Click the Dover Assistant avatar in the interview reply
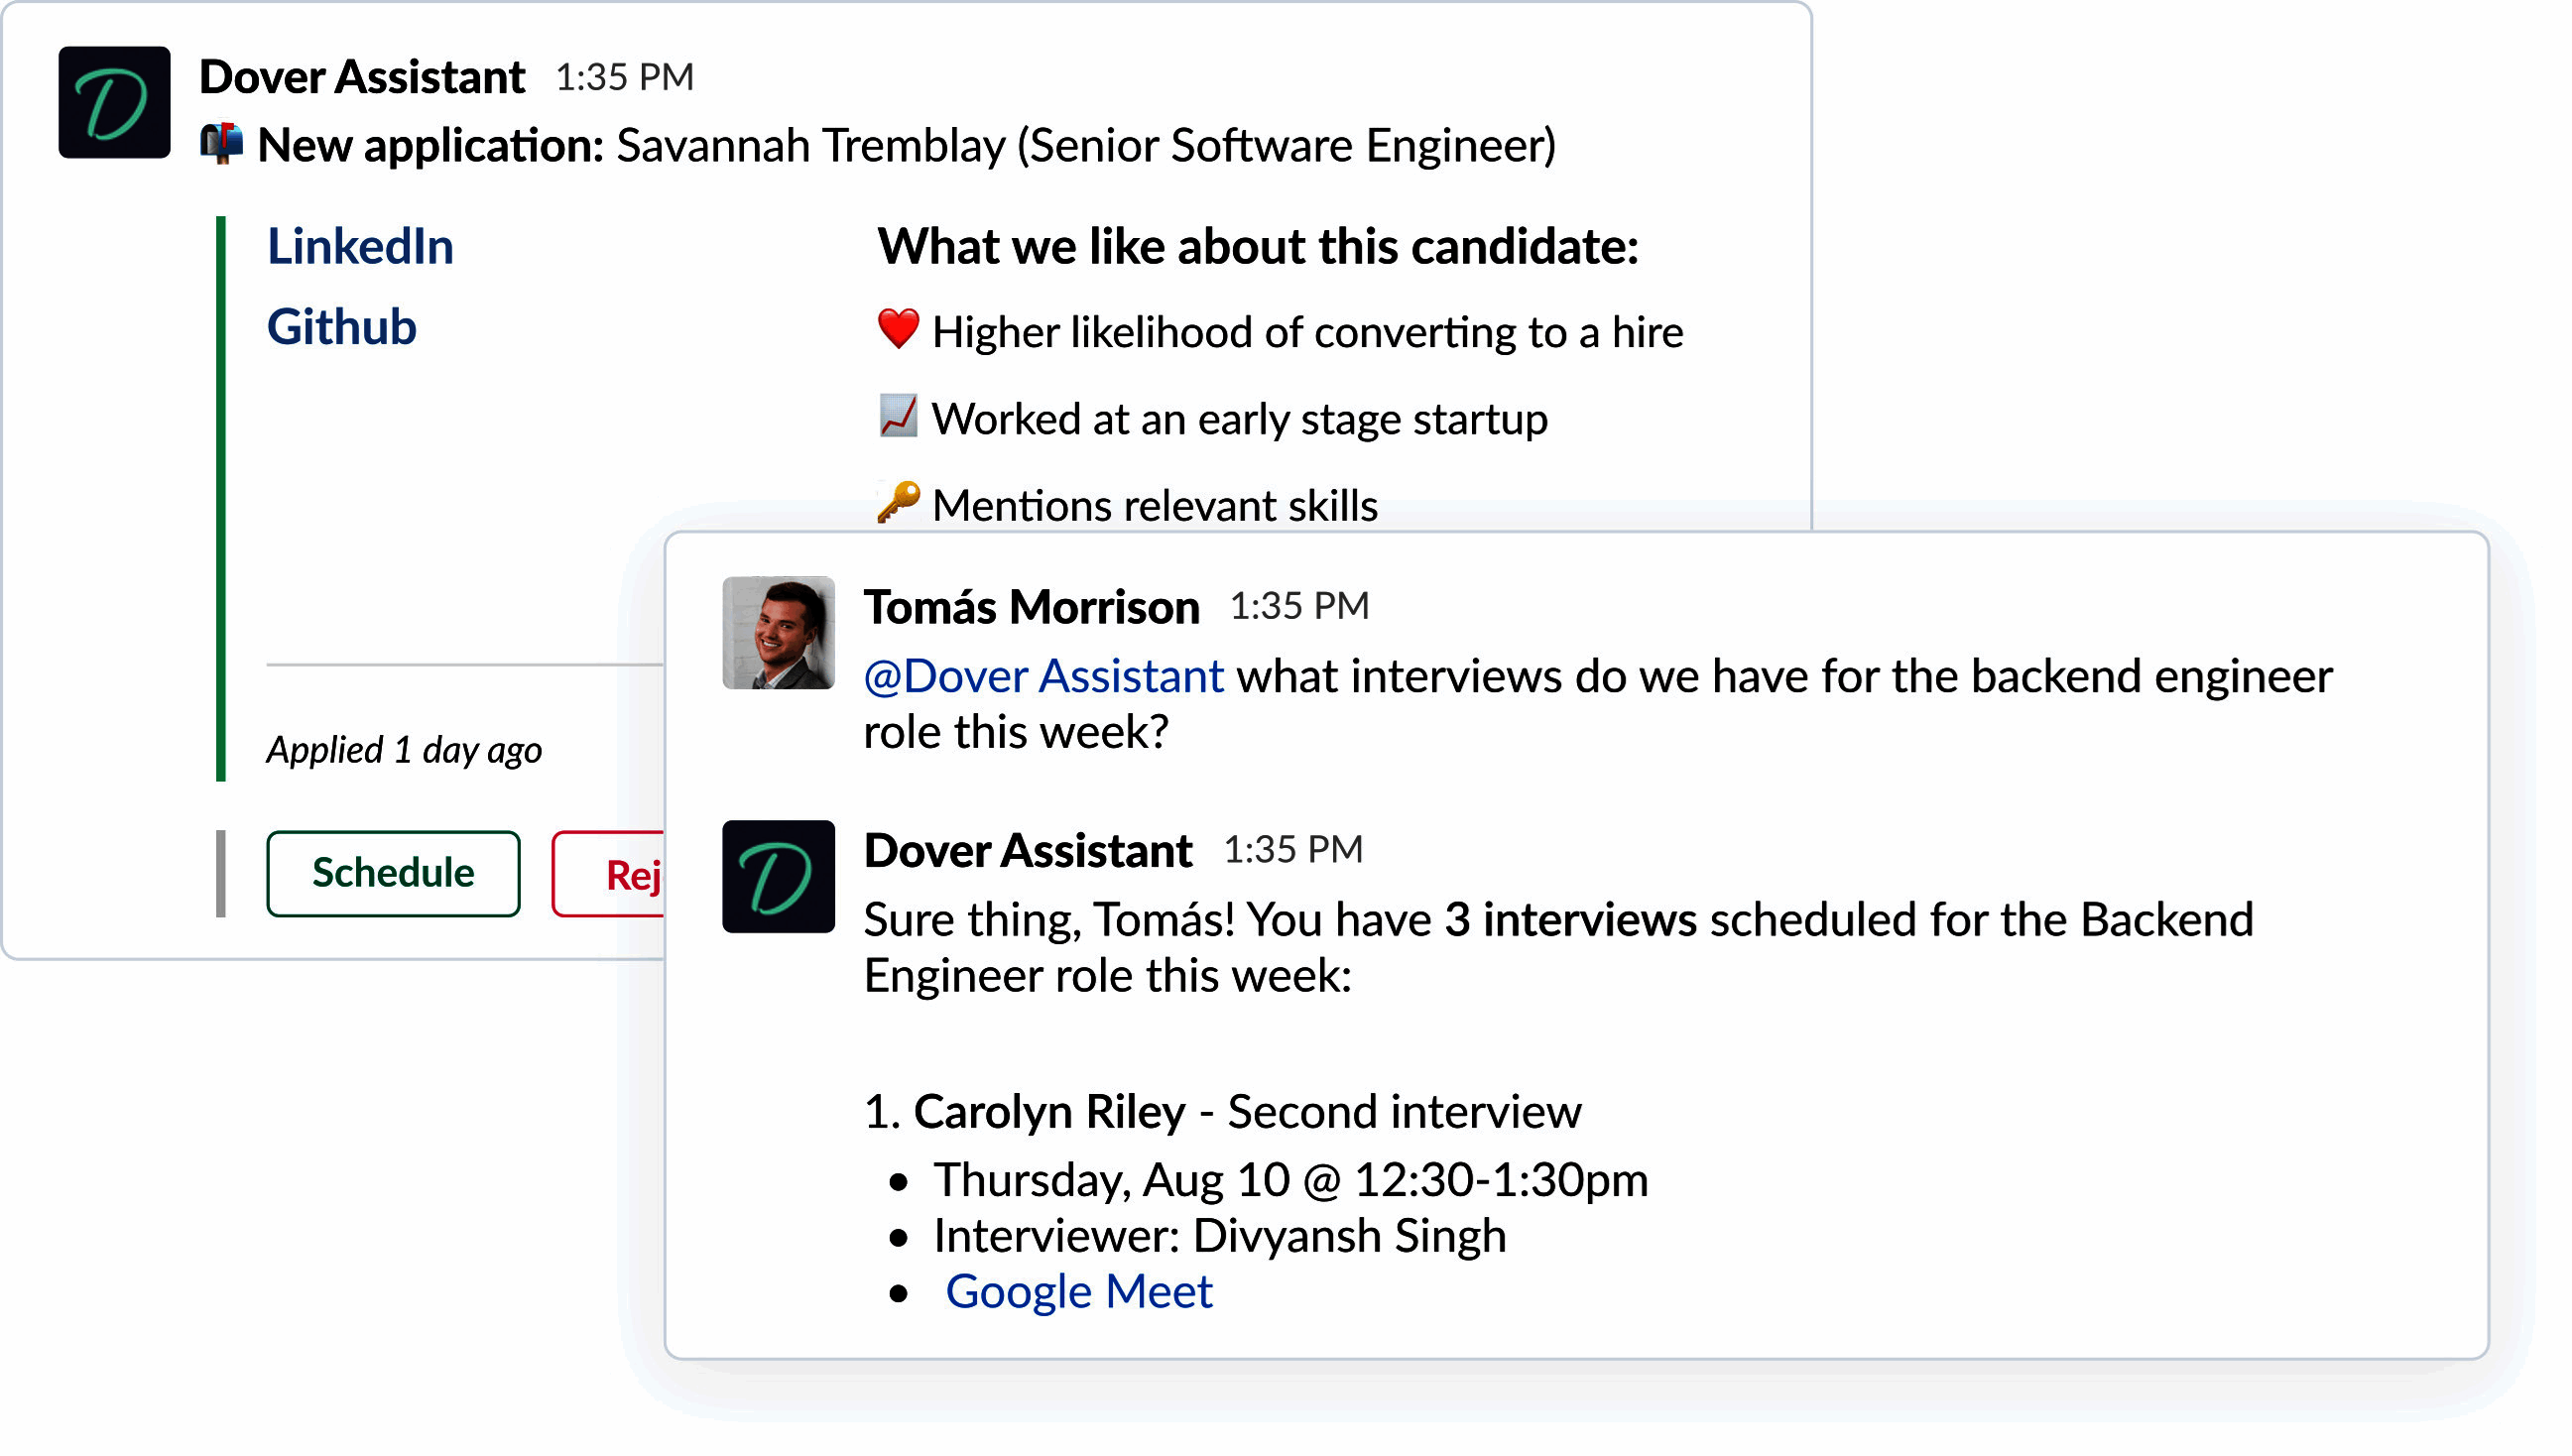This screenshot has width=2572, height=1456. pyautogui.click(x=778, y=876)
